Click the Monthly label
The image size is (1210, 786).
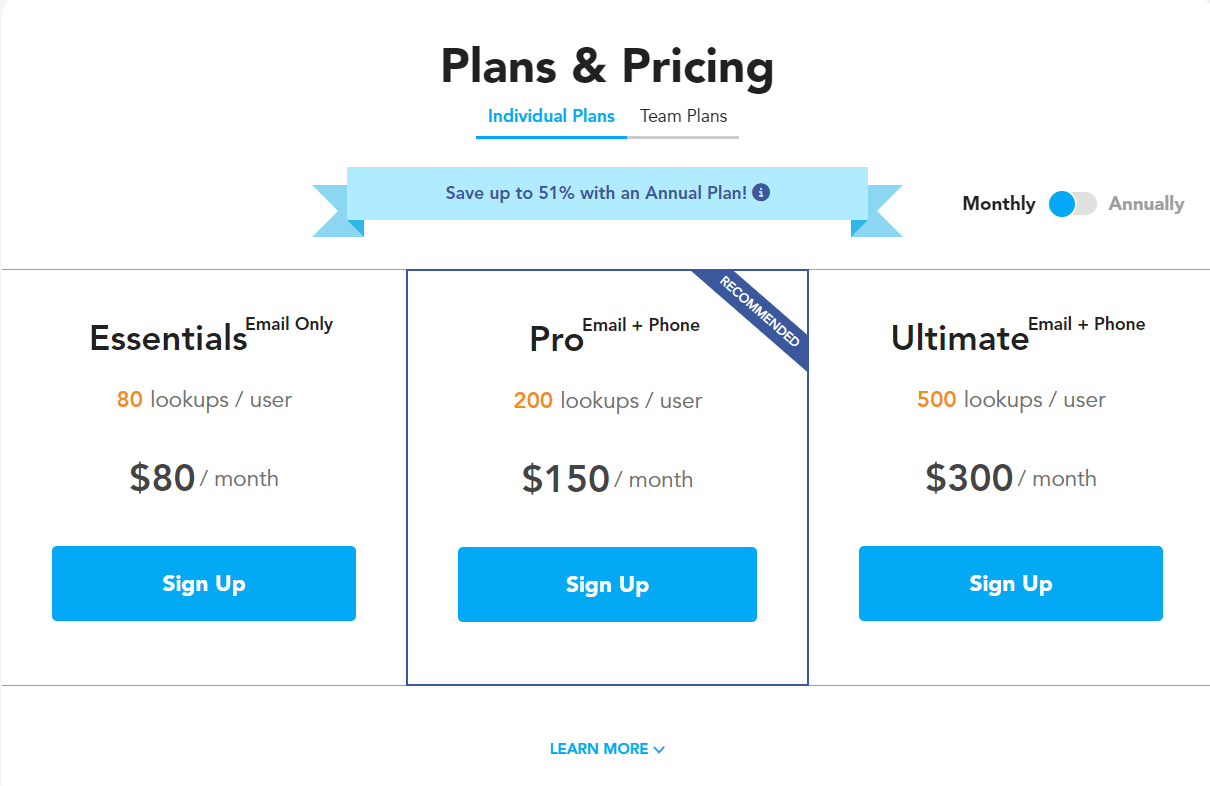click(998, 203)
